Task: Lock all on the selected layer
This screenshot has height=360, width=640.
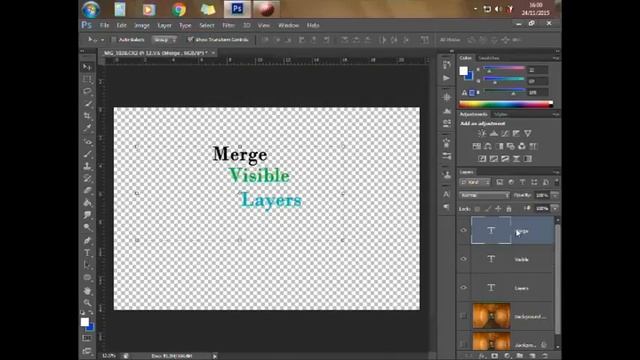Action: [x=509, y=209]
